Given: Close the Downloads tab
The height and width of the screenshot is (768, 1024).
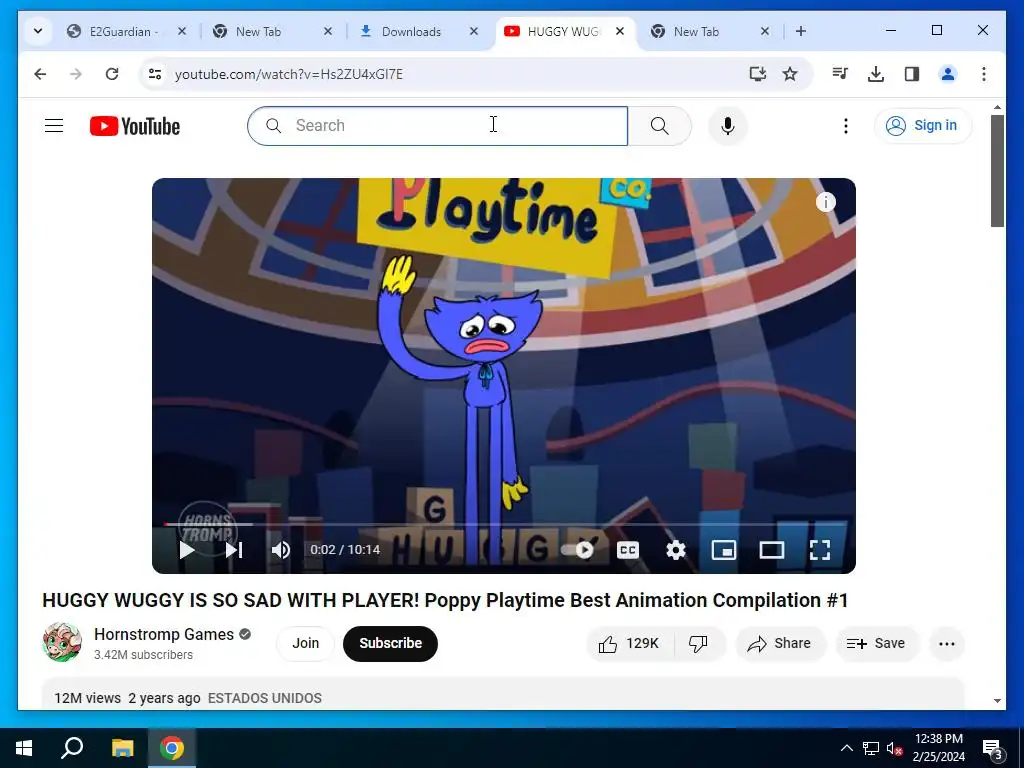Looking at the screenshot, I should [x=474, y=31].
